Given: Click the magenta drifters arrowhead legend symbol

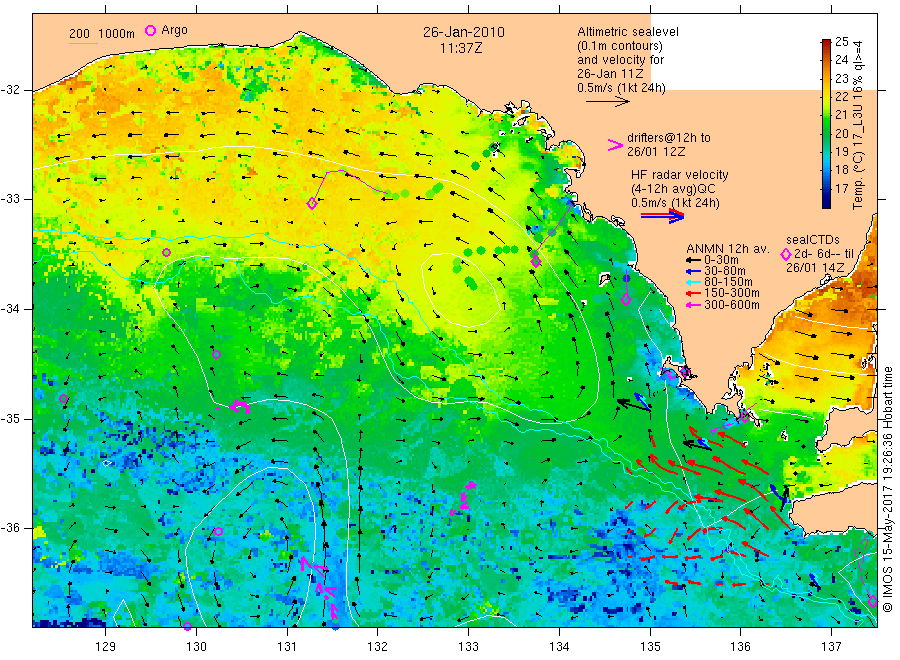Looking at the screenshot, I should click(615, 145).
